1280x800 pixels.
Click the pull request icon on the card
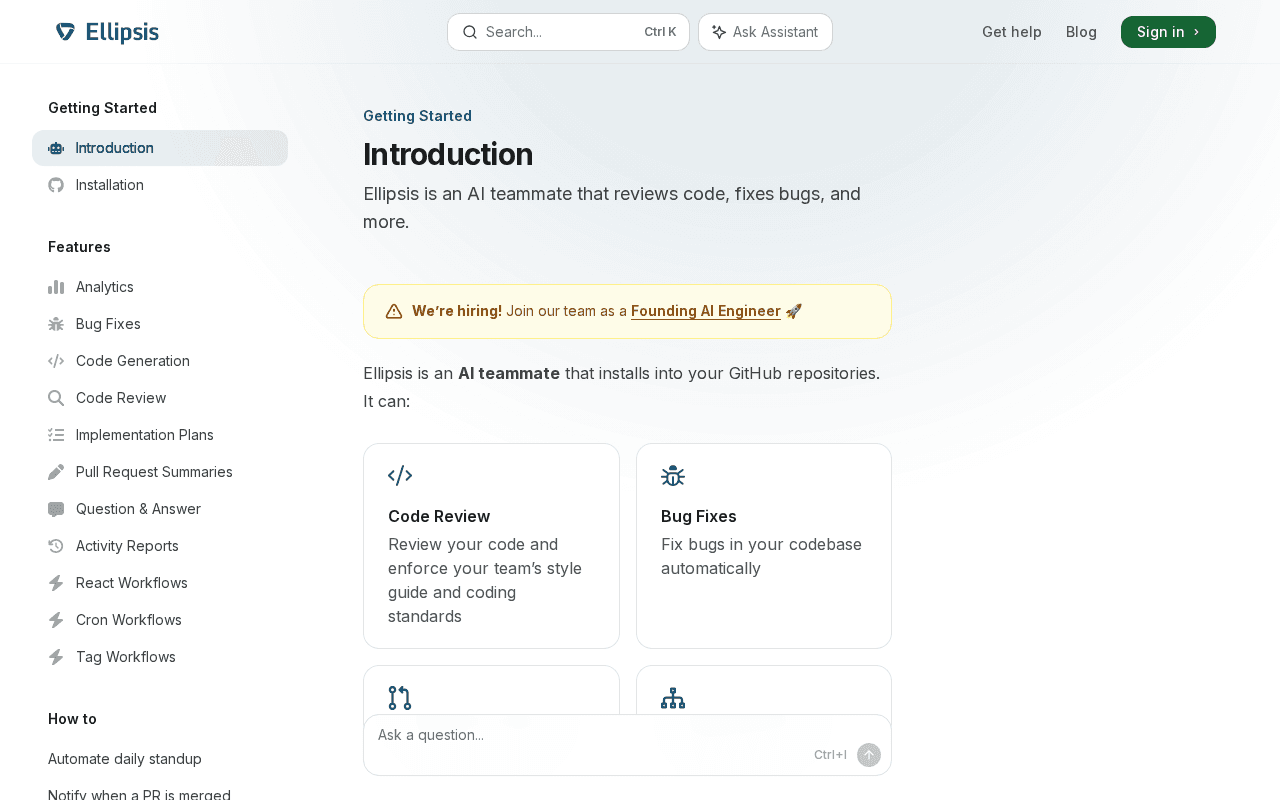click(x=400, y=698)
